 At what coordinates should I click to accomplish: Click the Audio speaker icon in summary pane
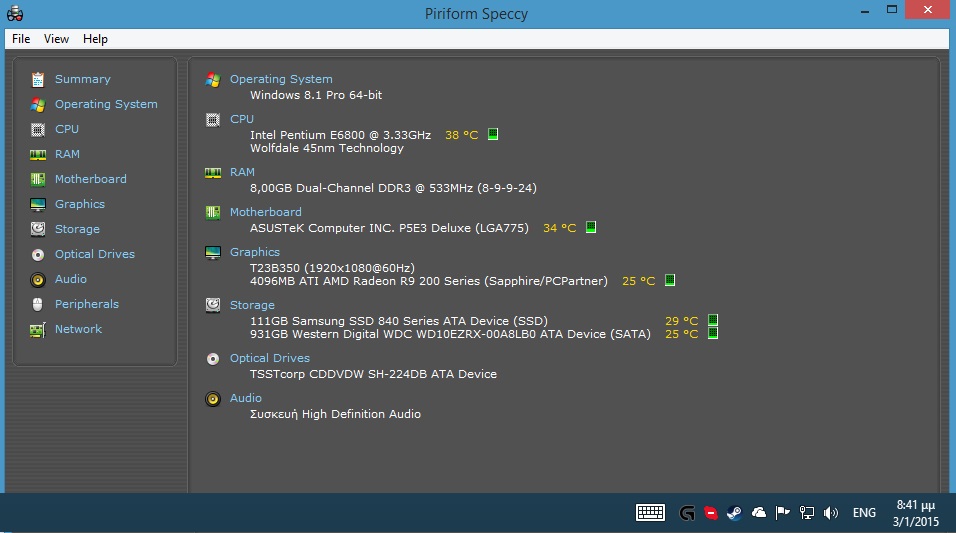[x=213, y=399]
